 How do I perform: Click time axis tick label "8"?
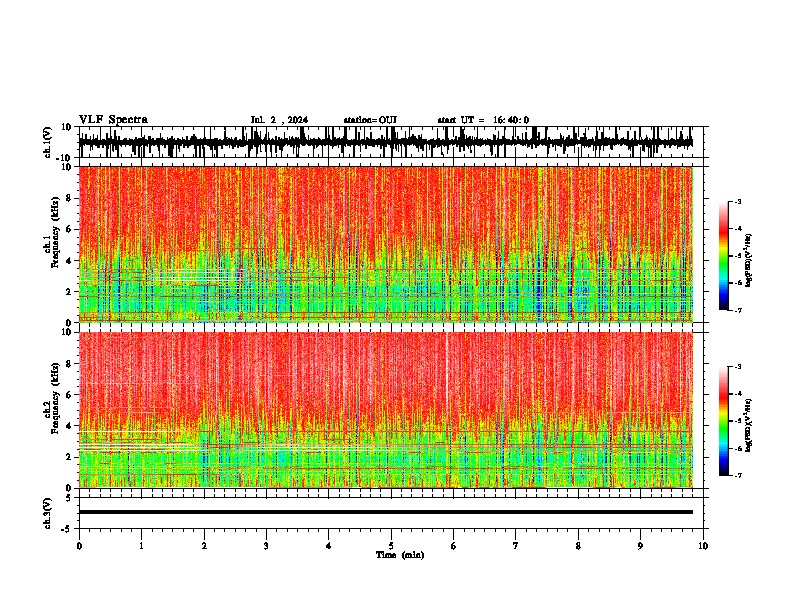(578, 546)
